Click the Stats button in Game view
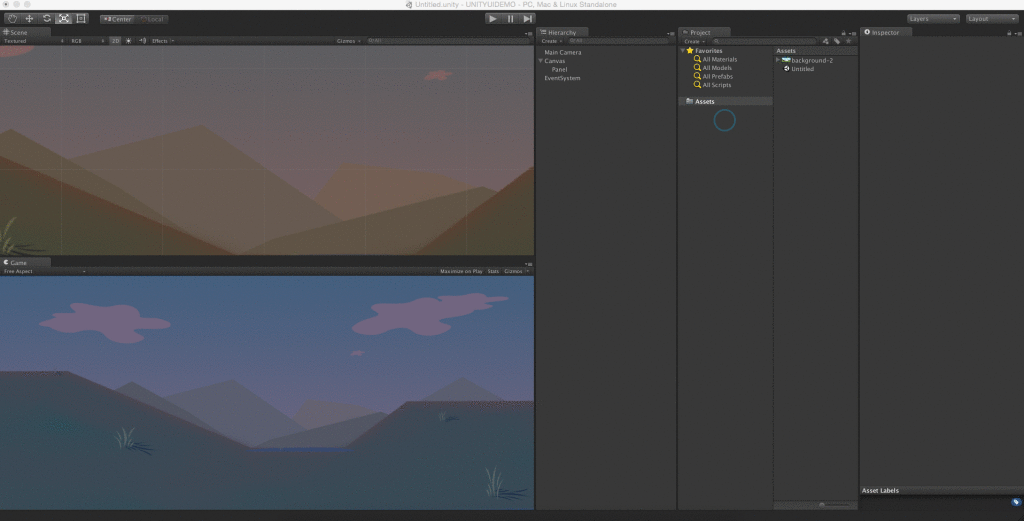The image size is (1024, 521). 493,271
